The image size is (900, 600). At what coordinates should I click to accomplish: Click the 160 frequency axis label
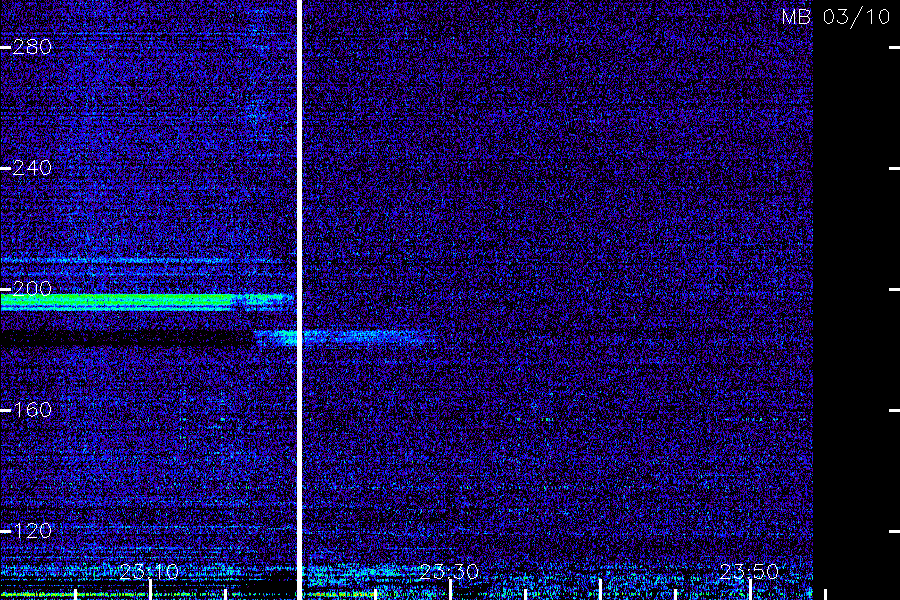click(x=32, y=409)
